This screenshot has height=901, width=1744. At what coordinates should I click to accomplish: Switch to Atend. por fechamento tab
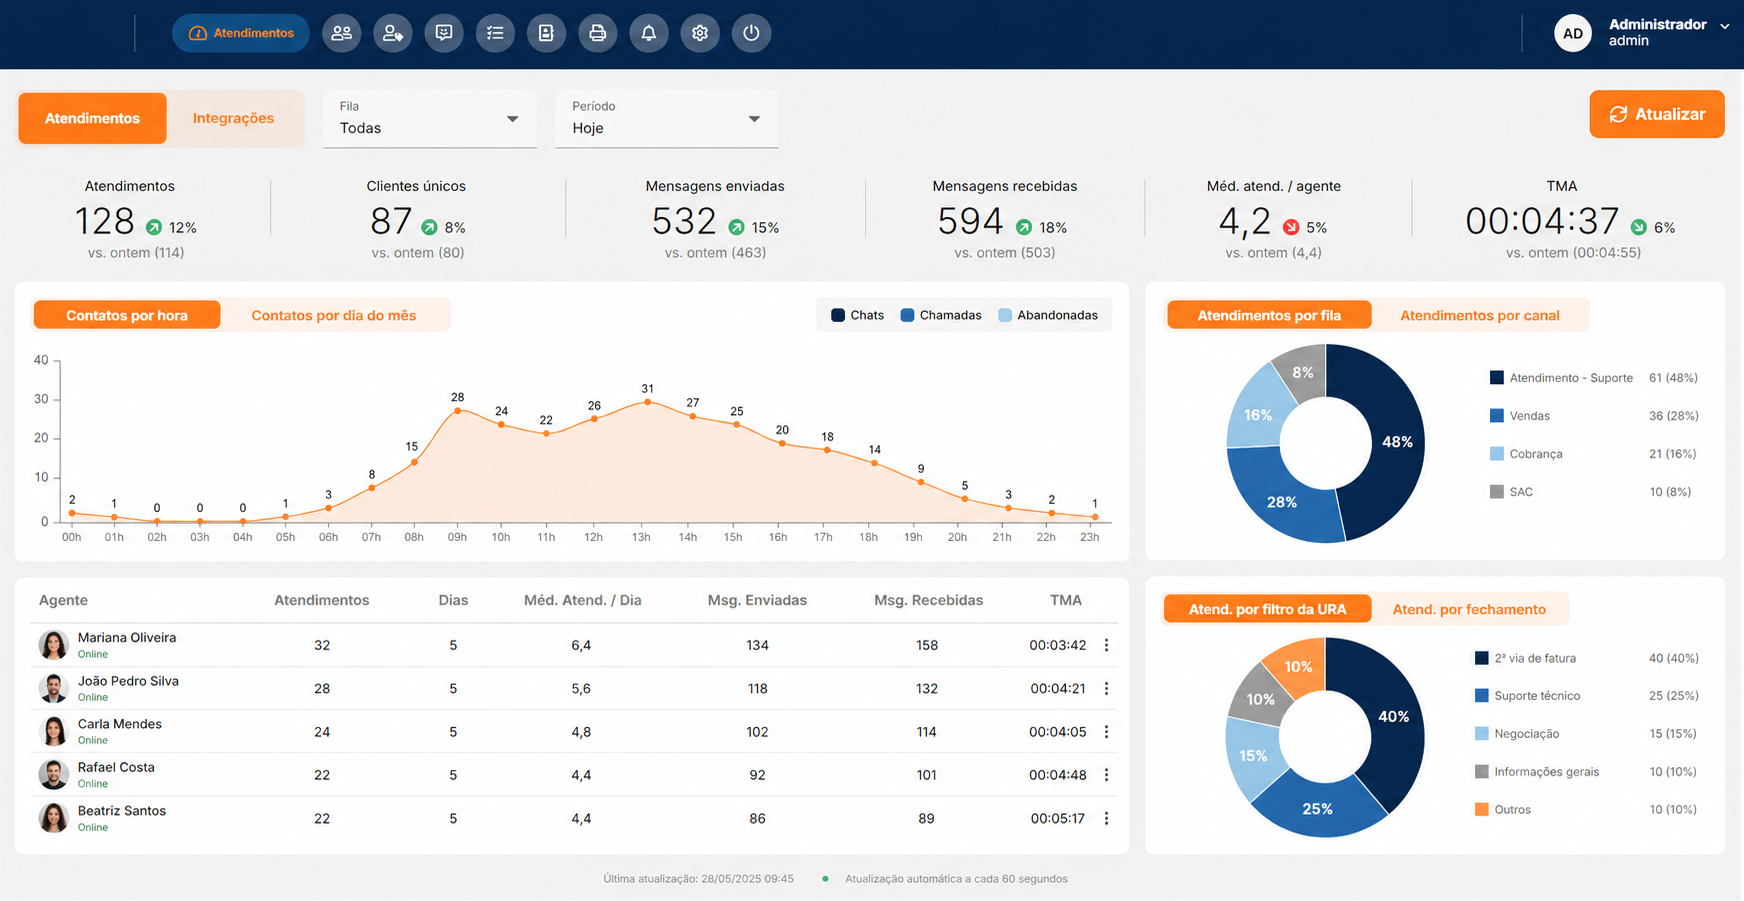tap(1469, 609)
